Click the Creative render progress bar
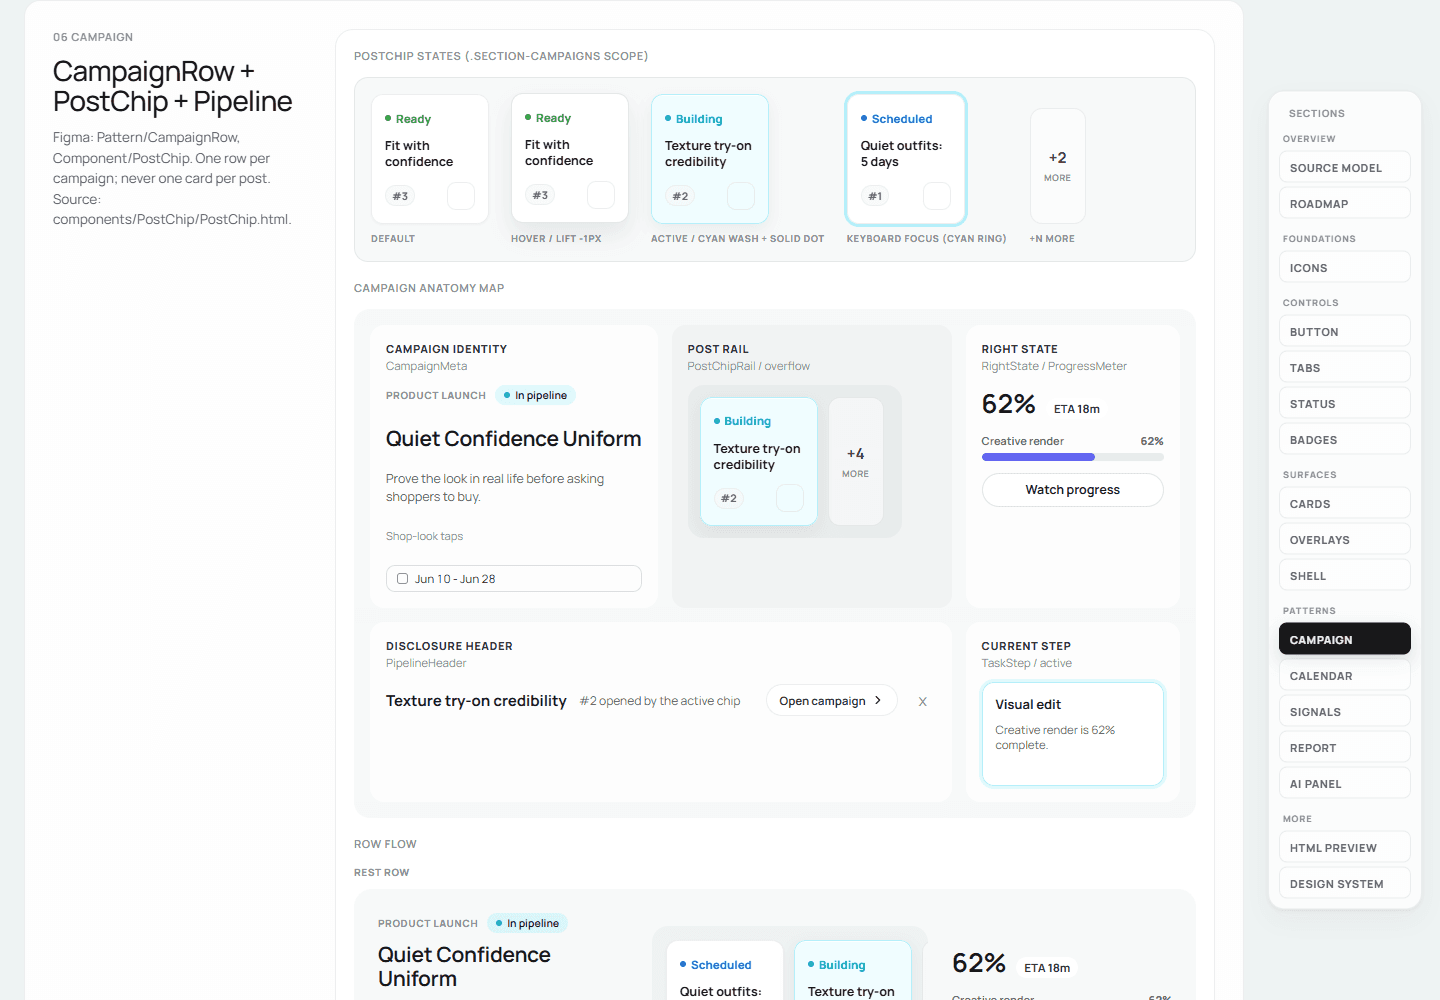 (1072, 457)
